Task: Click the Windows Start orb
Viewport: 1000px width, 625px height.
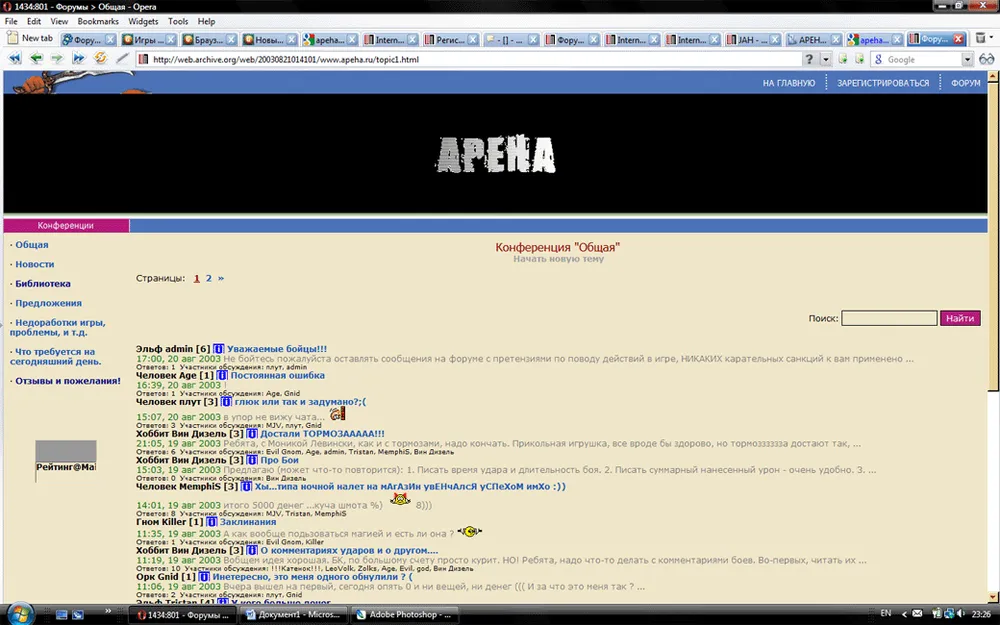Action: pyautogui.click(x=20, y=613)
